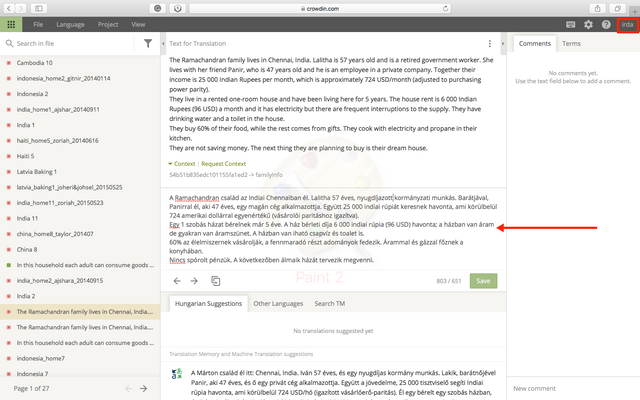Select 'india_home2_ajshara_20140915' string

coord(60,281)
